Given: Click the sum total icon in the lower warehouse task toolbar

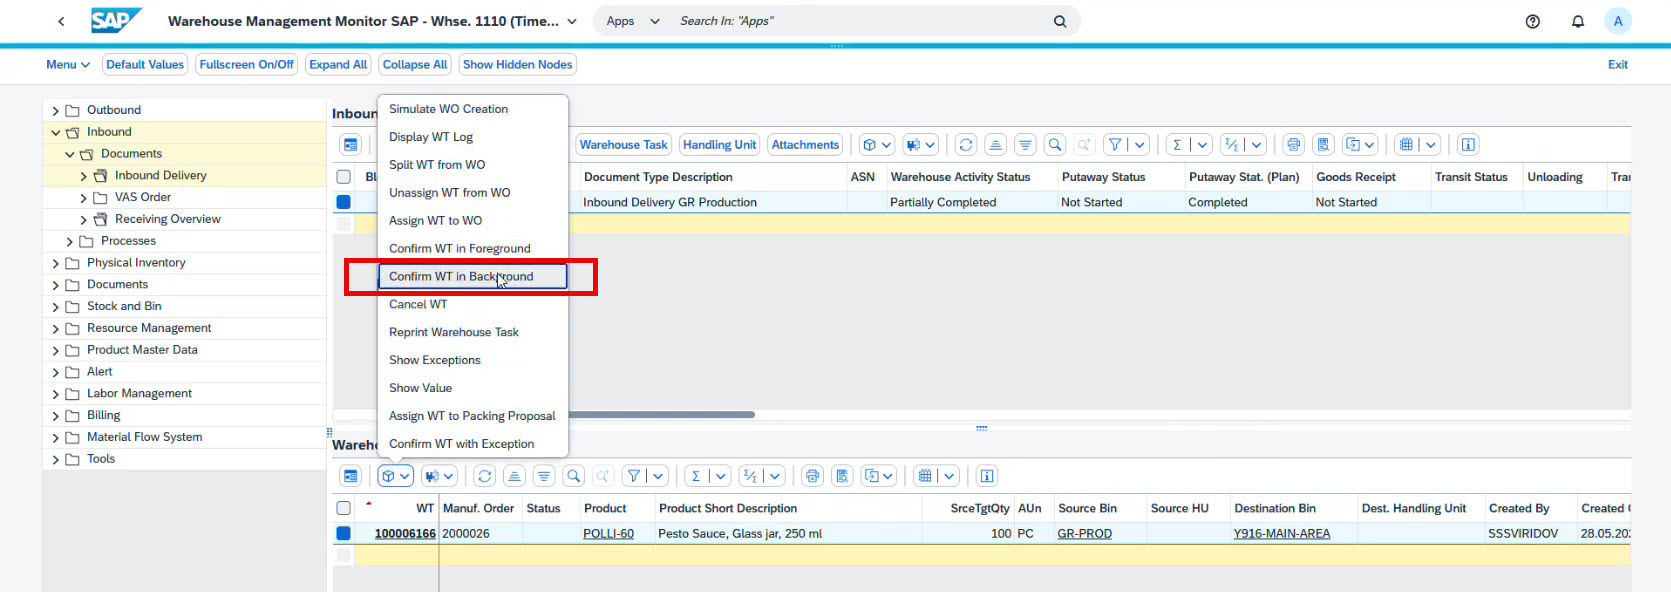Looking at the screenshot, I should pos(696,476).
